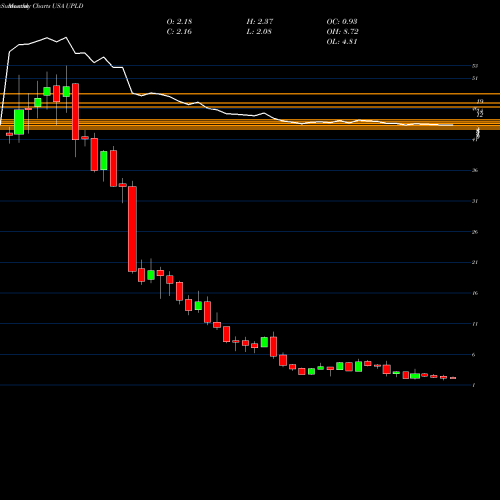
Task: Click the 31 price axis label
Action: (x=475, y=201)
